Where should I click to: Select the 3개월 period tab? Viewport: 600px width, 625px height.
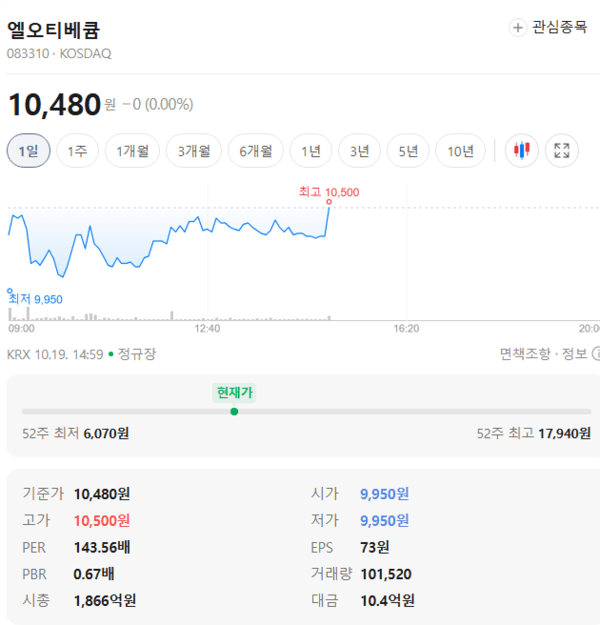coord(194,151)
